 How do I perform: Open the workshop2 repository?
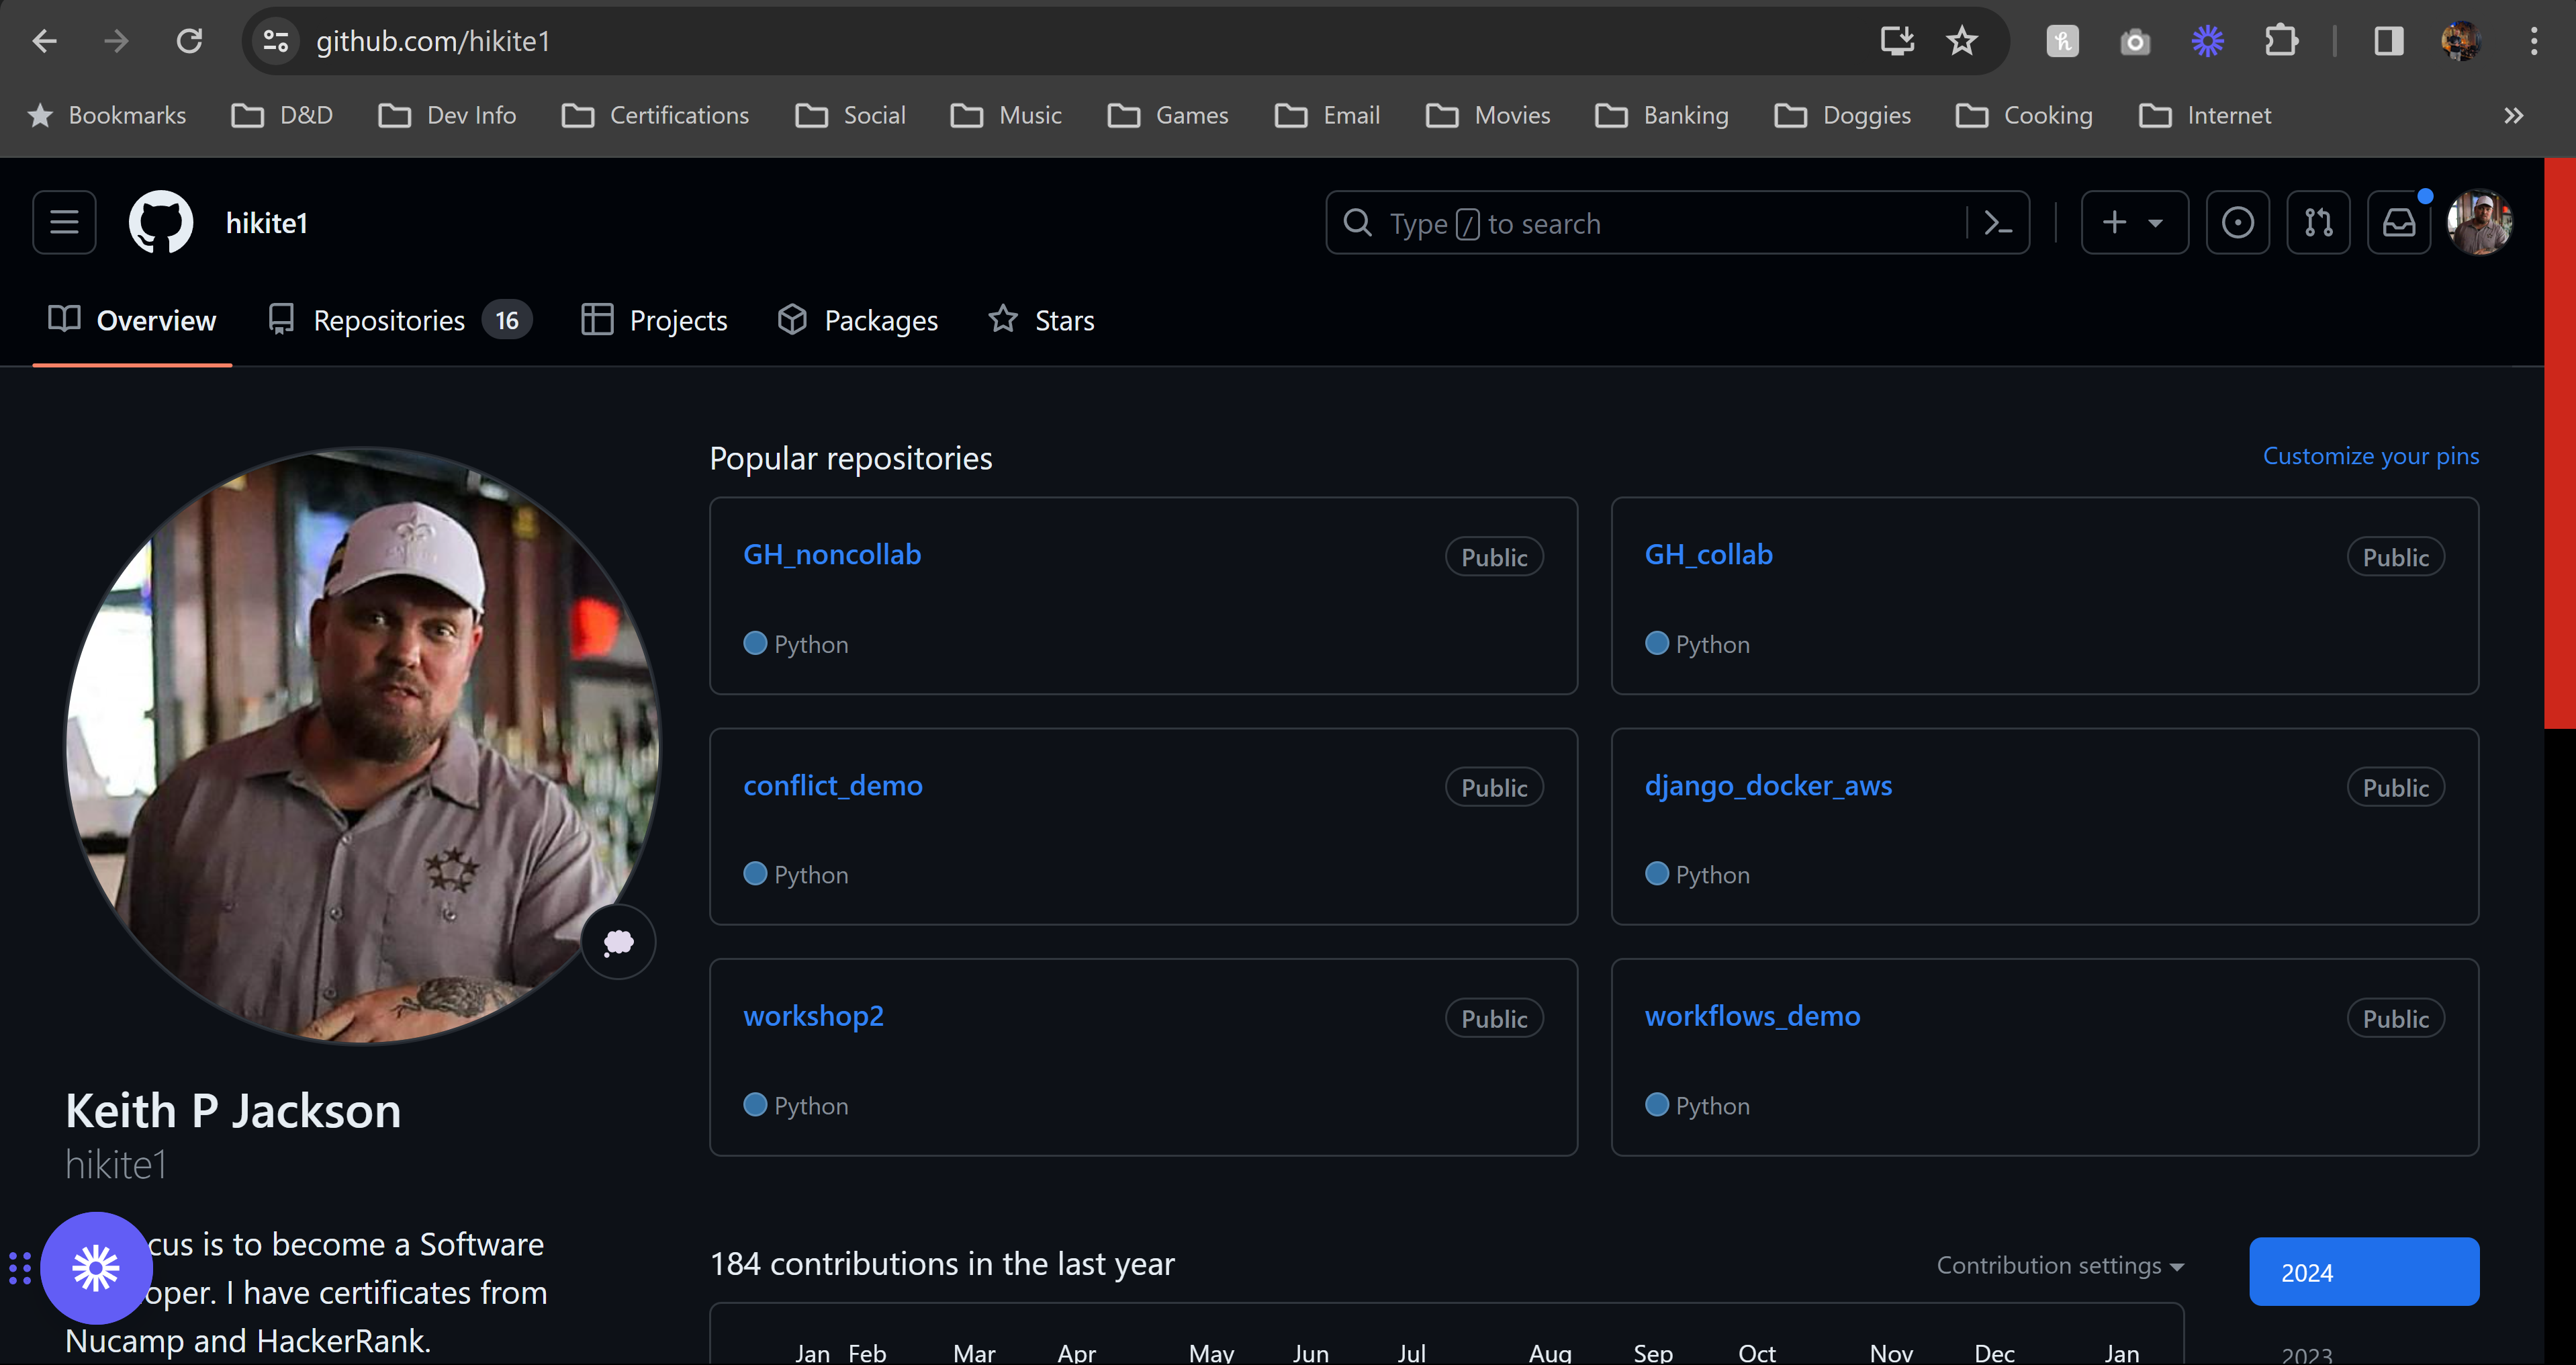[x=813, y=1016]
